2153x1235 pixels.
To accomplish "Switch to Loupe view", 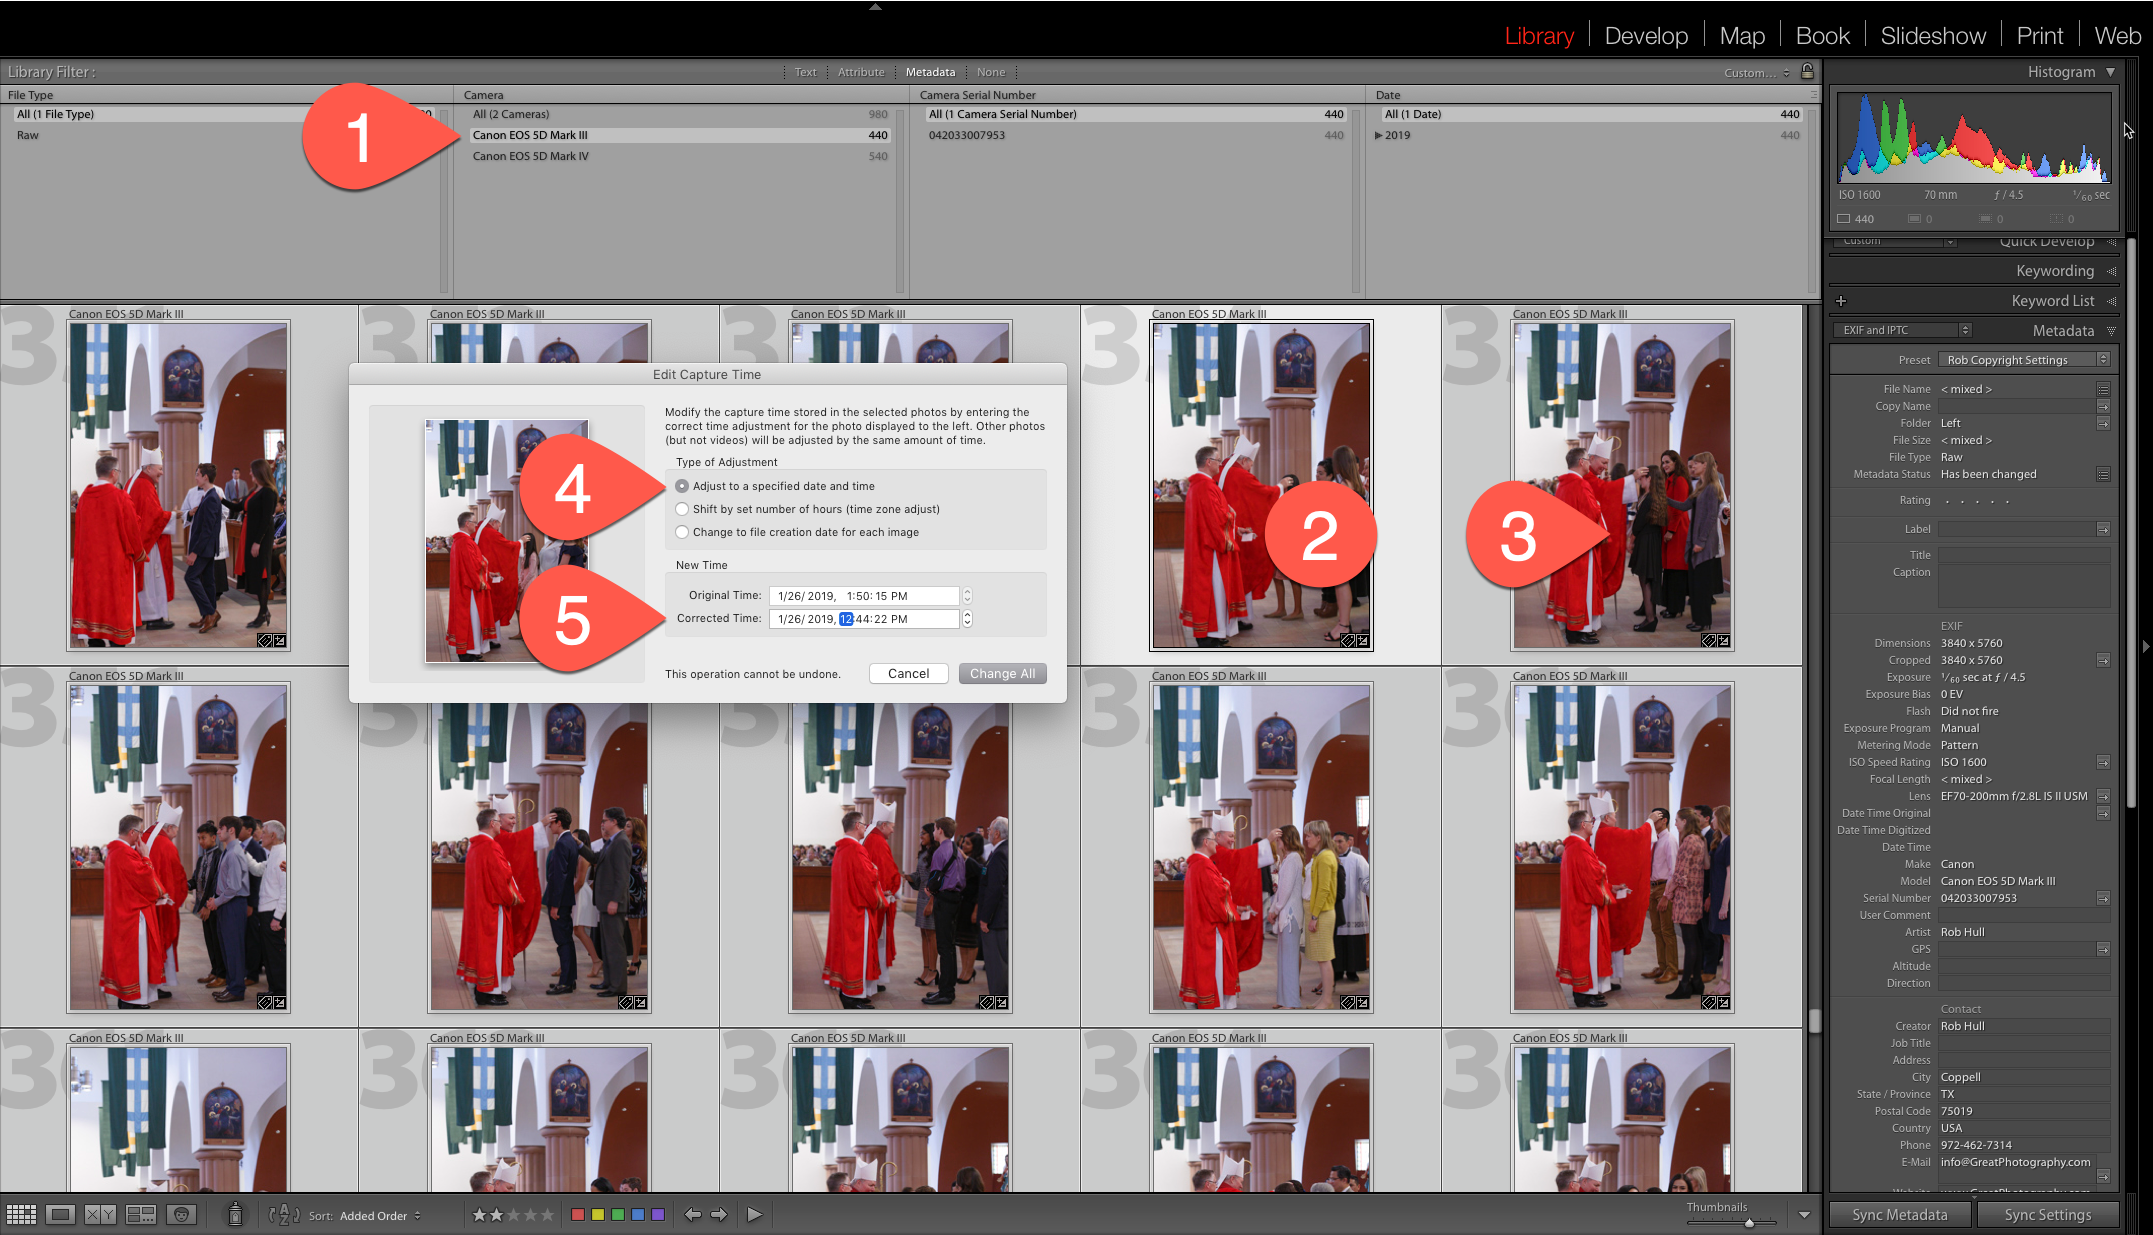I will pyautogui.click(x=60, y=1215).
